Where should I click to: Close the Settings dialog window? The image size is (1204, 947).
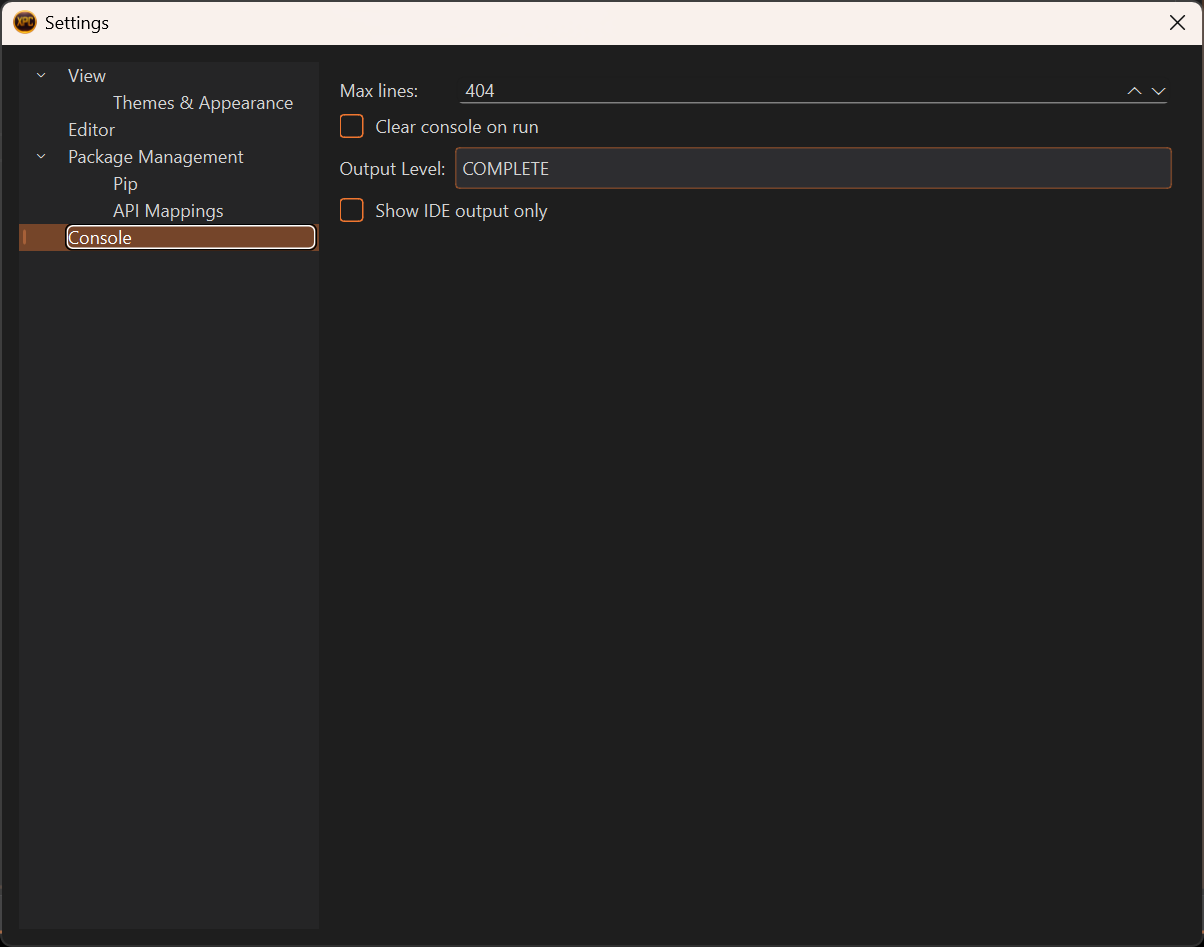[1177, 22]
